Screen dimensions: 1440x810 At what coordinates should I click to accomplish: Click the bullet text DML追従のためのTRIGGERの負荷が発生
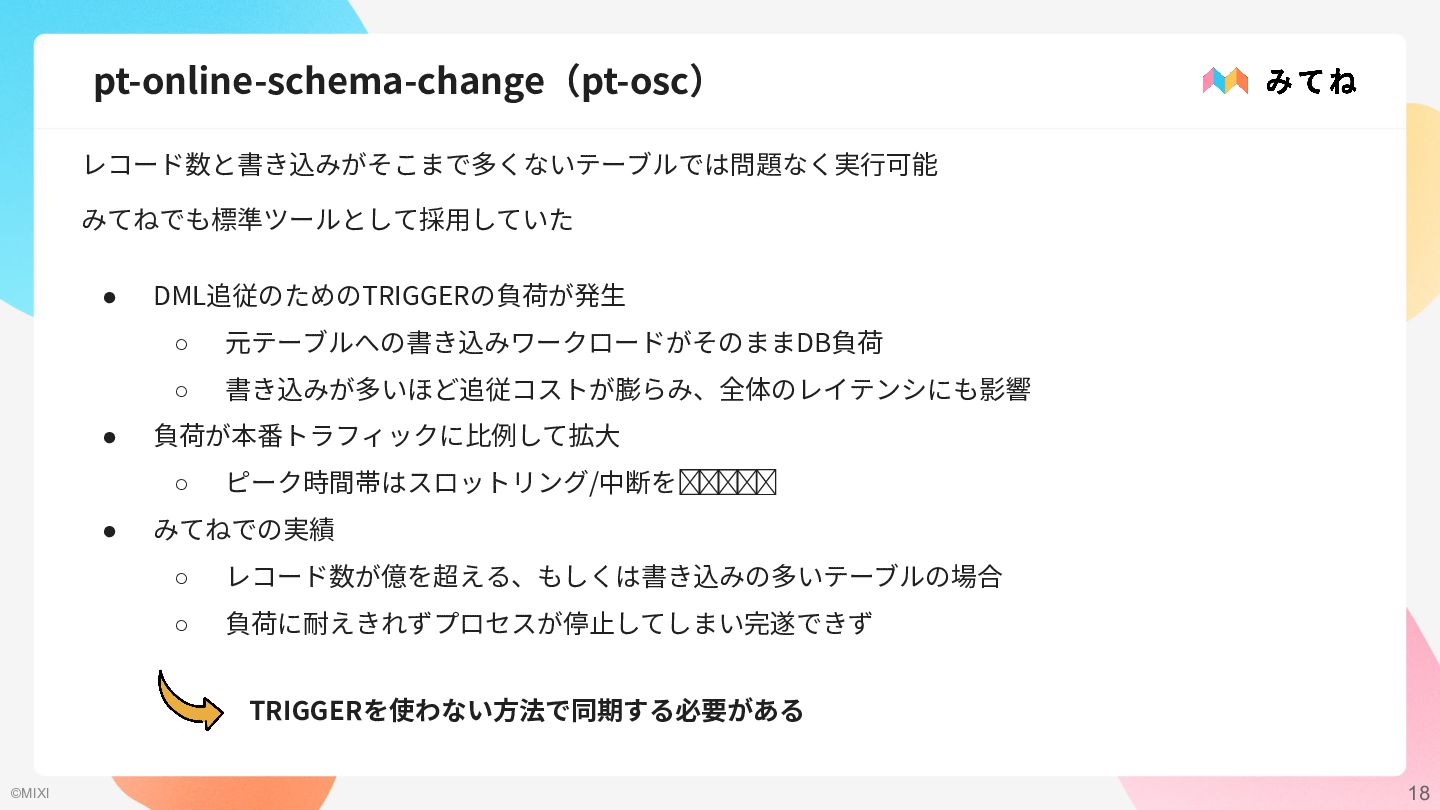click(x=389, y=297)
